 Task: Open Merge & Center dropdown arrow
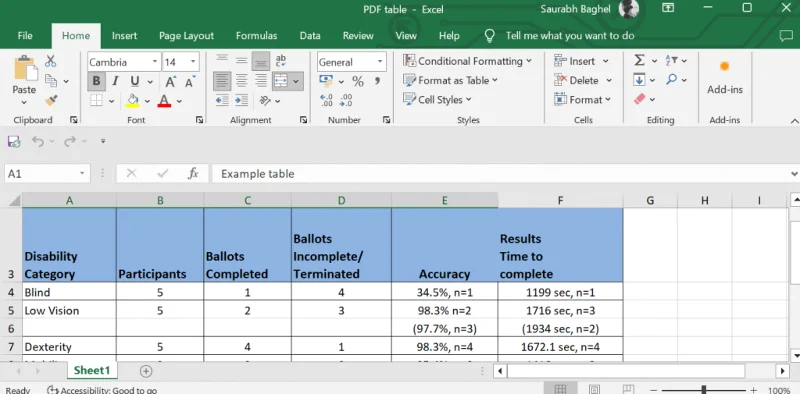(x=296, y=81)
